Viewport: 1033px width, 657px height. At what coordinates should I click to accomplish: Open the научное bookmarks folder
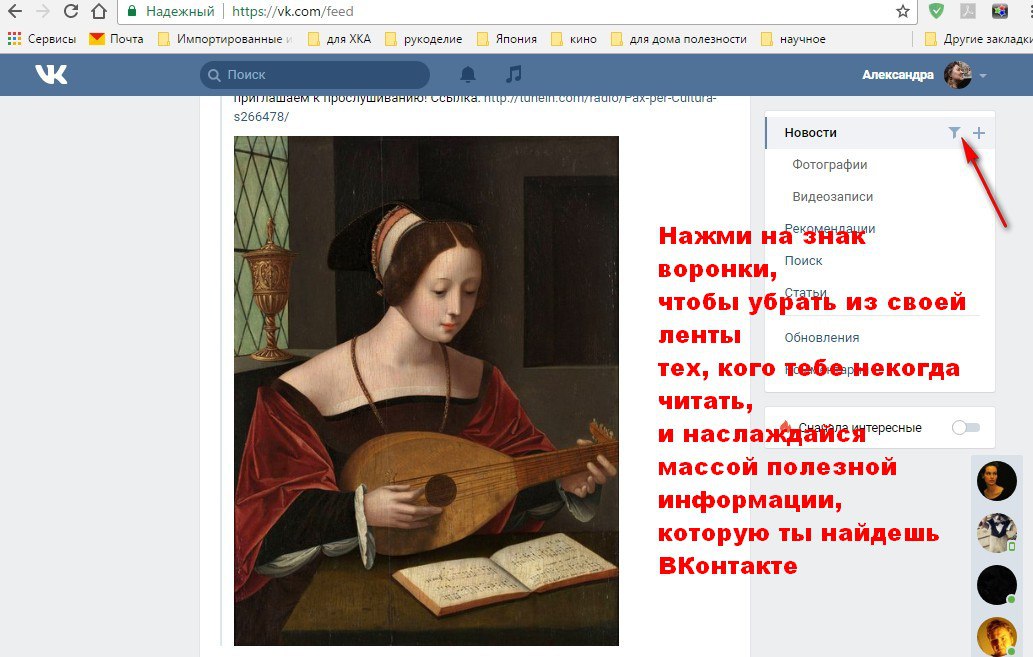(x=793, y=39)
